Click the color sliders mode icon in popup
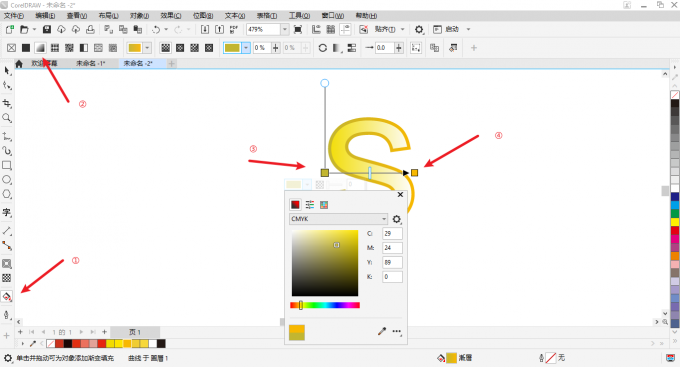Image resolution: width=680 pixels, height=367 pixels. (310, 205)
